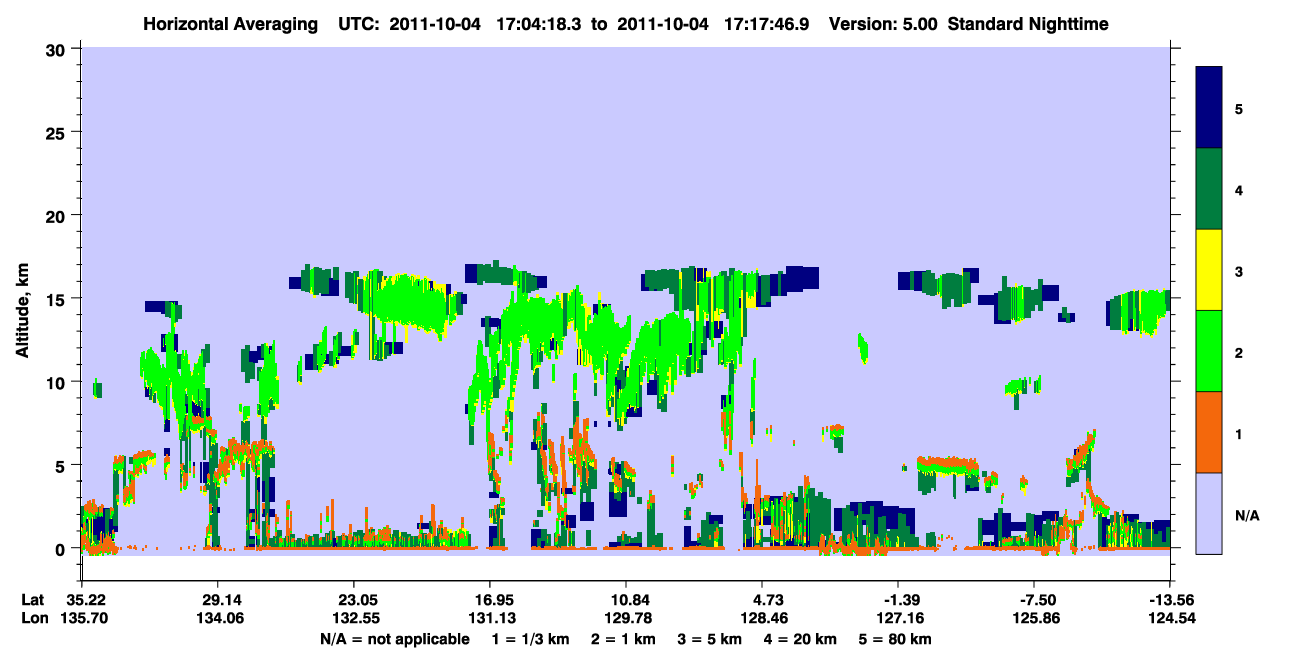Image resolution: width=1300 pixels, height=667 pixels.
Task: Click the y-axis tick label 25
Action: click(57, 132)
